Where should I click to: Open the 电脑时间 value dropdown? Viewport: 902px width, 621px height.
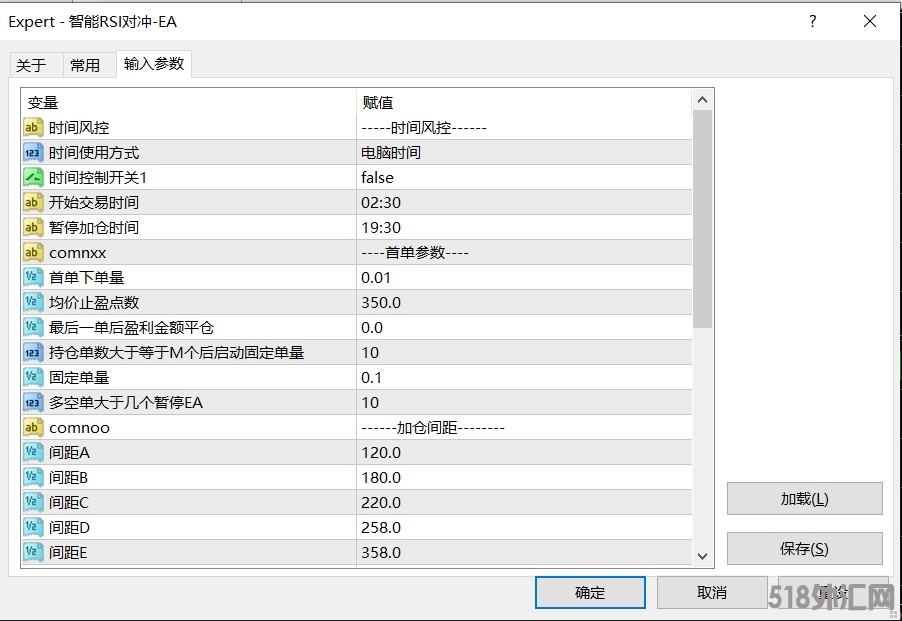(x=524, y=153)
